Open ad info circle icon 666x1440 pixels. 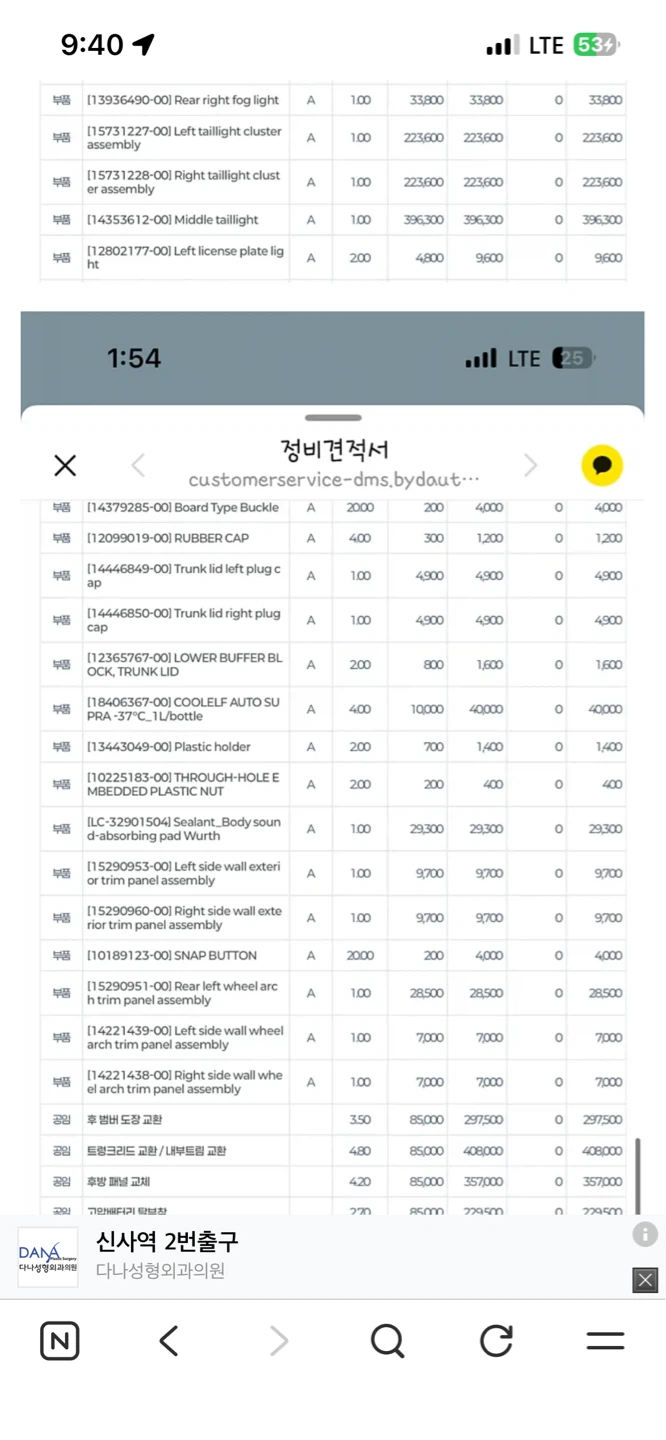645,1234
